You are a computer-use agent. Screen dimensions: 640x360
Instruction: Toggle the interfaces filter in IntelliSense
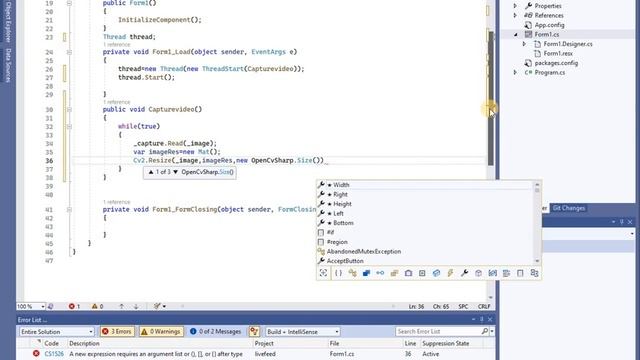(x=380, y=273)
